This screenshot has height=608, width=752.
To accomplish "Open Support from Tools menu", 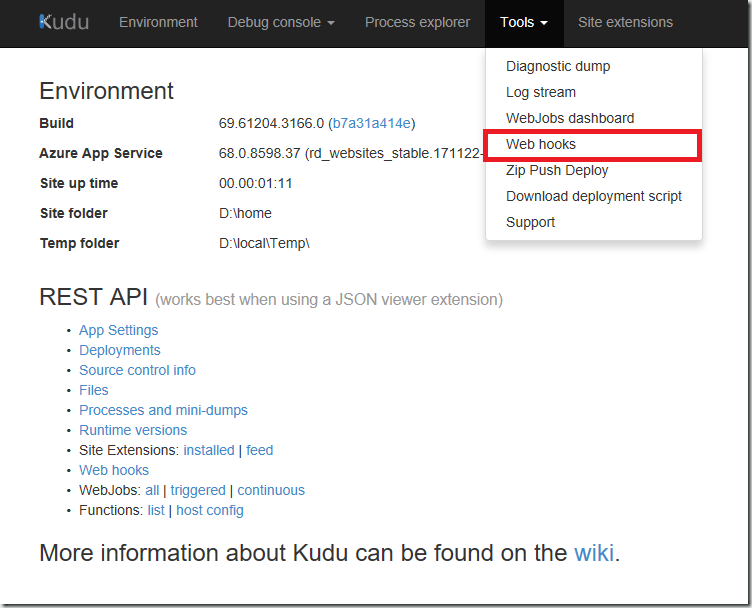I will point(530,222).
